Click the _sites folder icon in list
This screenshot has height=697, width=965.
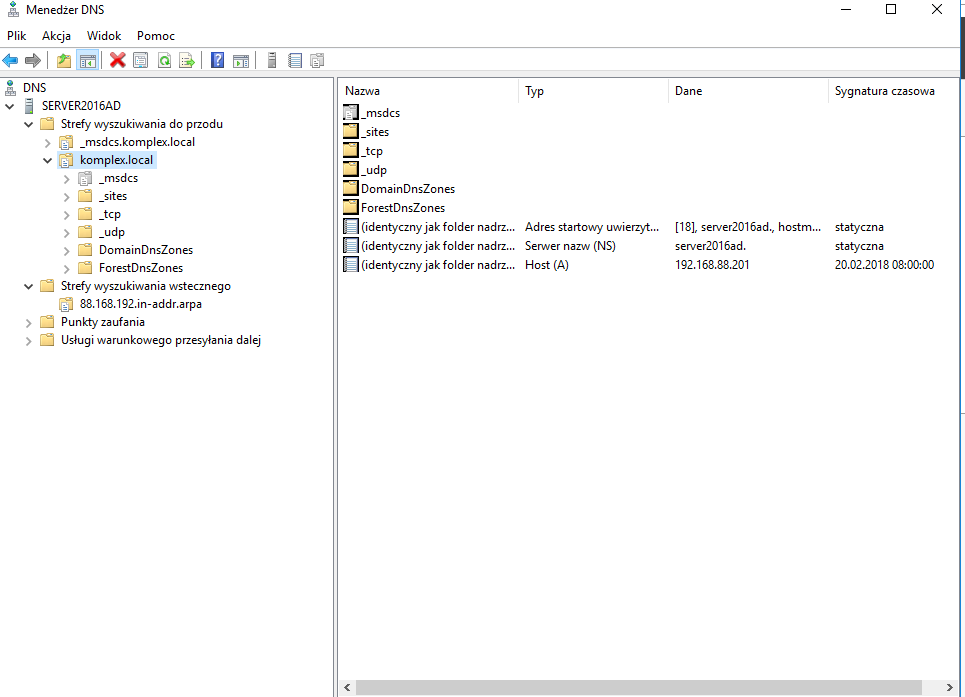(x=351, y=131)
